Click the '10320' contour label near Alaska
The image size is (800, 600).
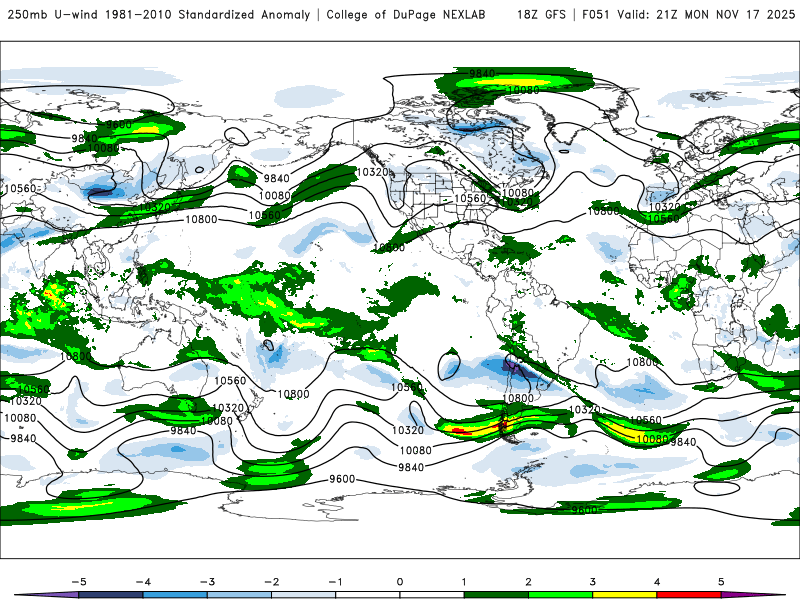pos(372,172)
